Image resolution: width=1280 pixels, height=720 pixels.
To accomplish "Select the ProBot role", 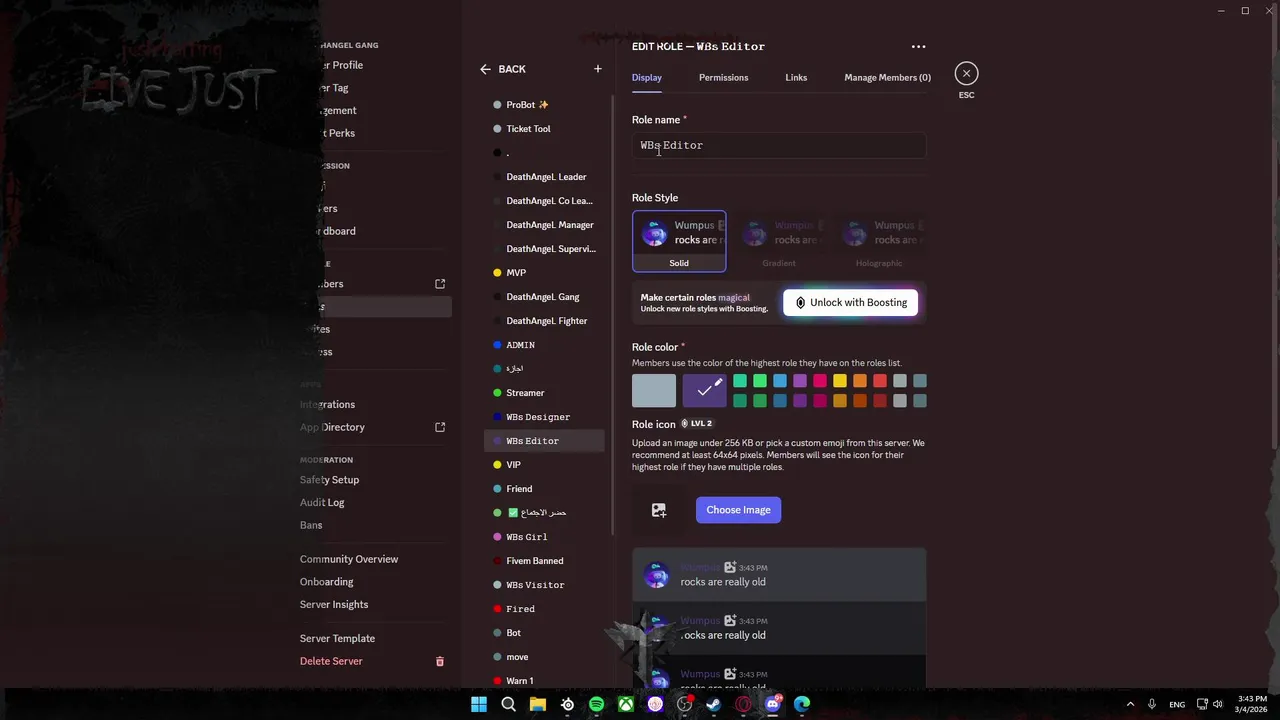I will click(x=544, y=105).
